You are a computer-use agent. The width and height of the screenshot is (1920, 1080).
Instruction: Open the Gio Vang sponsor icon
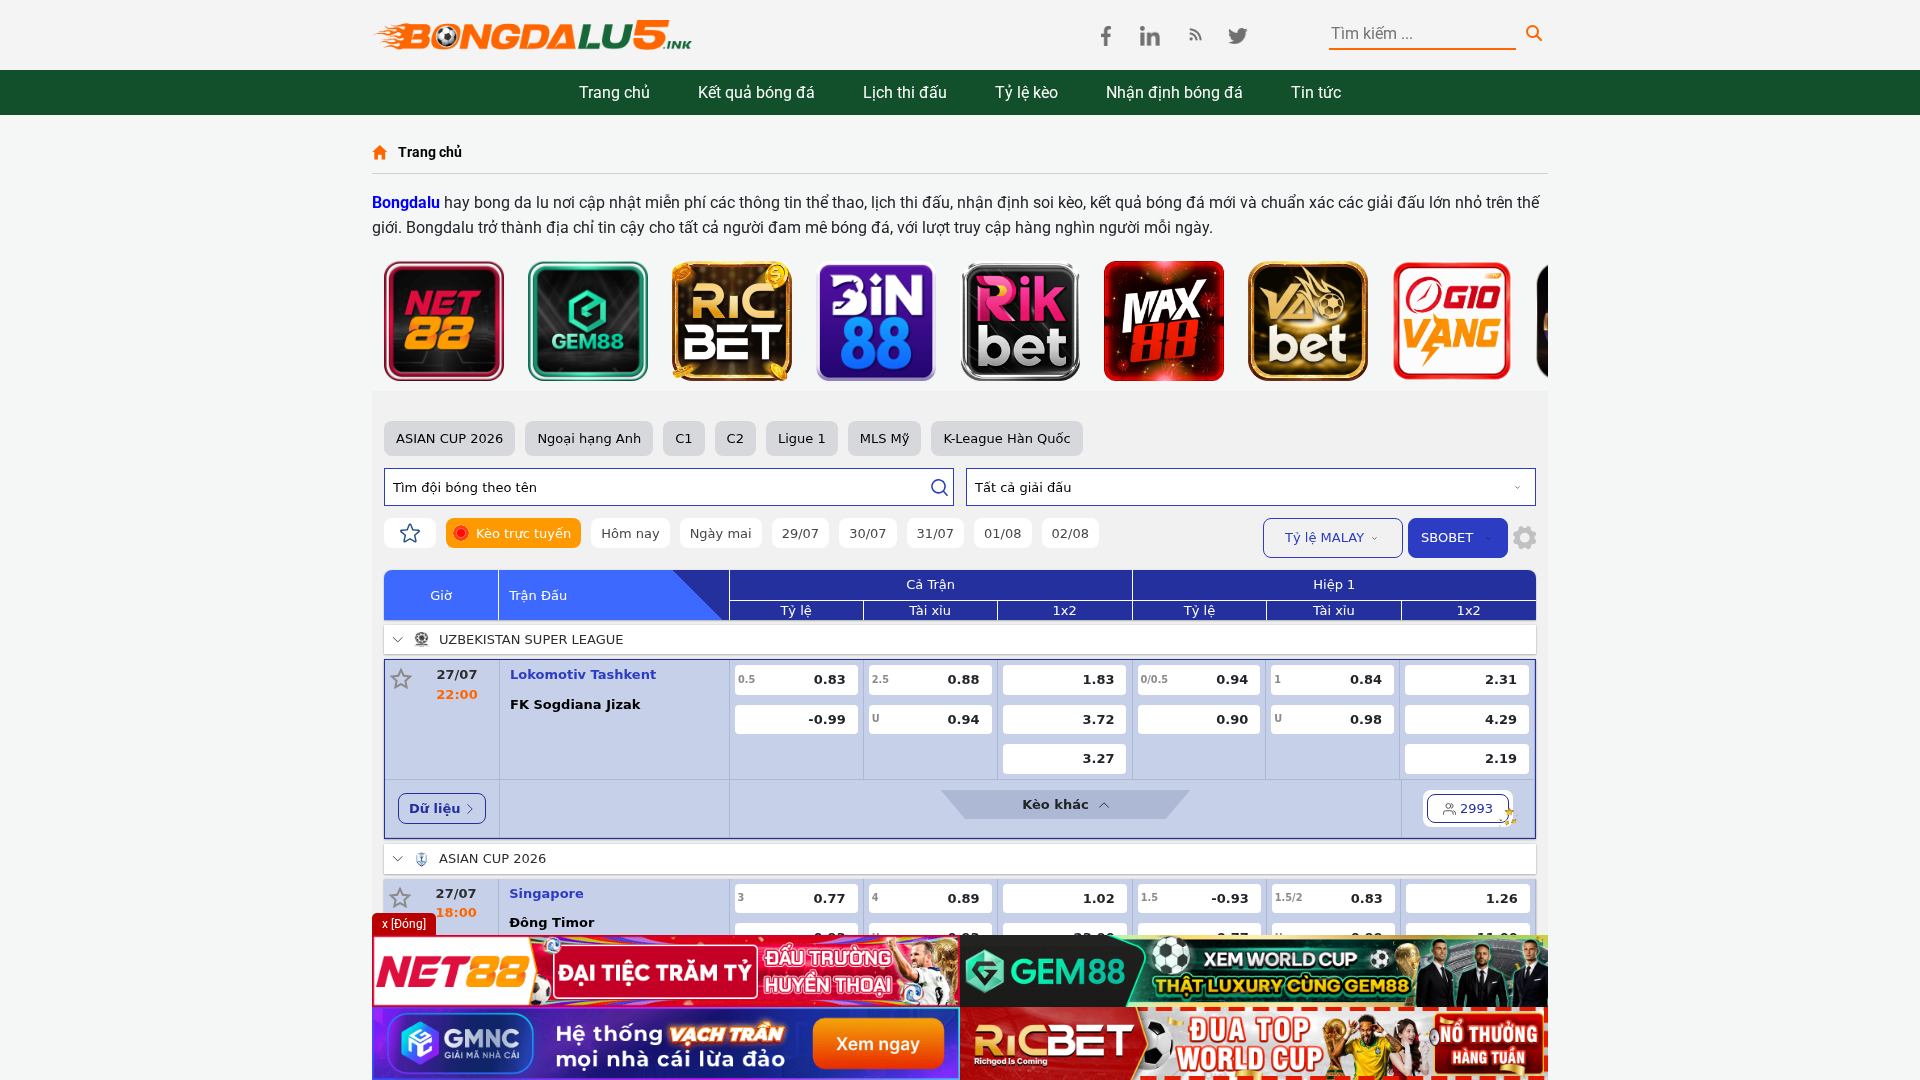(x=1452, y=321)
